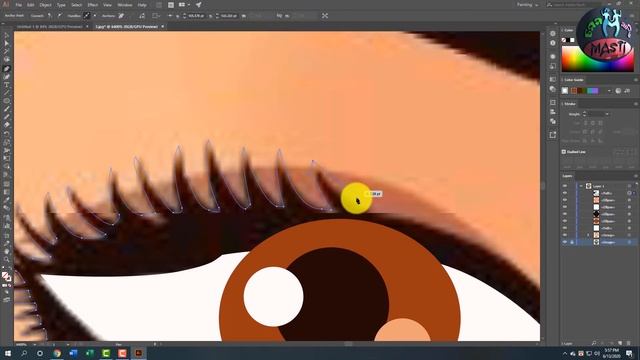Hide the topmost path sublayer

(x=565, y=193)
